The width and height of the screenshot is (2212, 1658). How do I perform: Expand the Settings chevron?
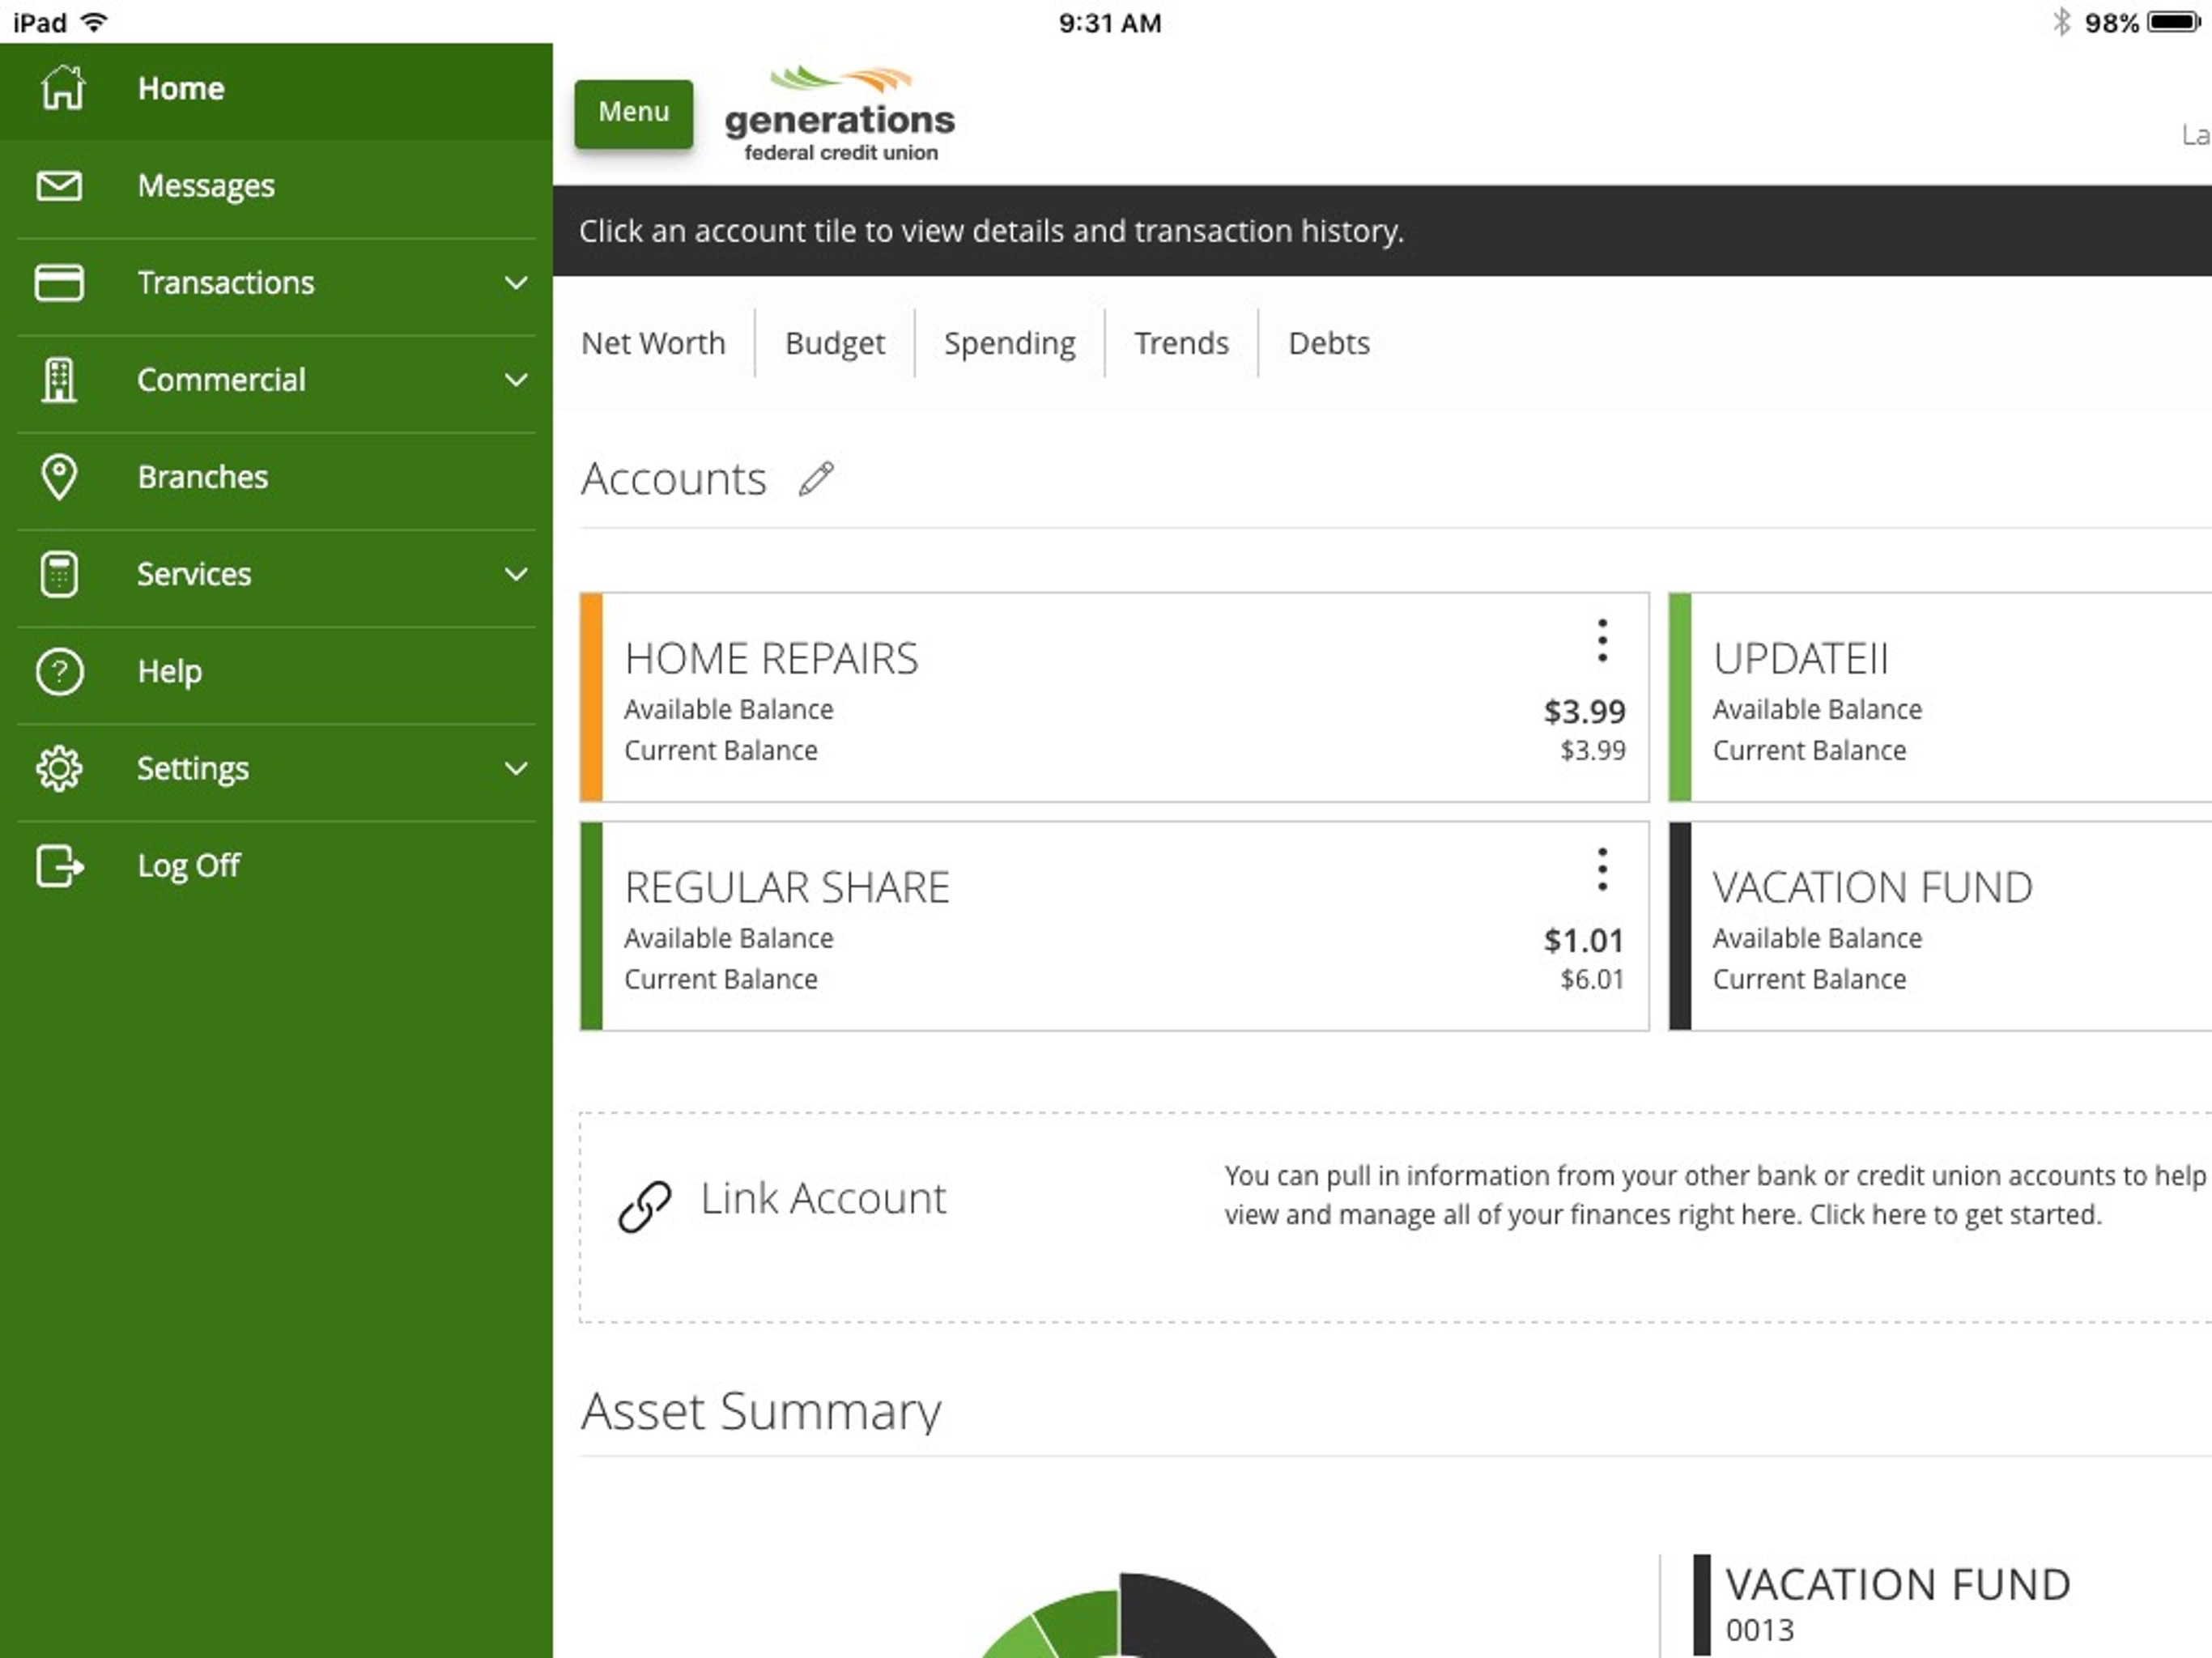tap(516, 768)
